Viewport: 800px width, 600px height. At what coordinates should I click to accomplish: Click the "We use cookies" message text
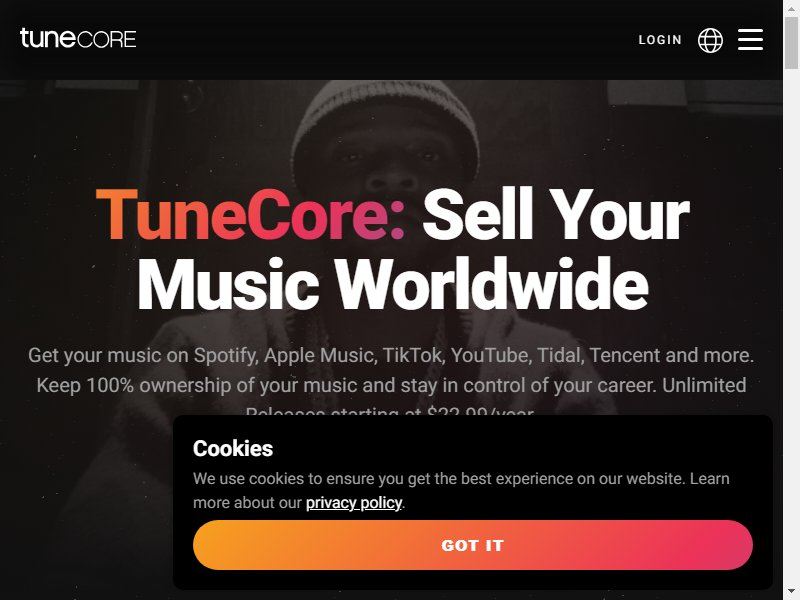point(461,490)
